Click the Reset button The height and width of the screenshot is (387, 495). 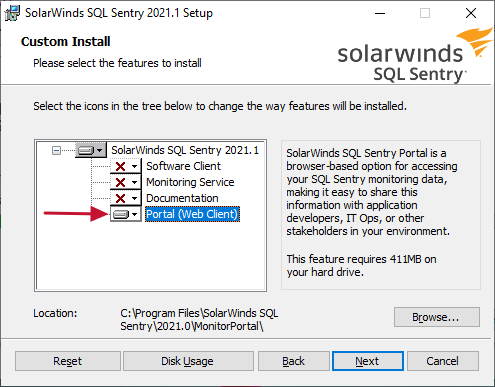click(x=68, y=361)
